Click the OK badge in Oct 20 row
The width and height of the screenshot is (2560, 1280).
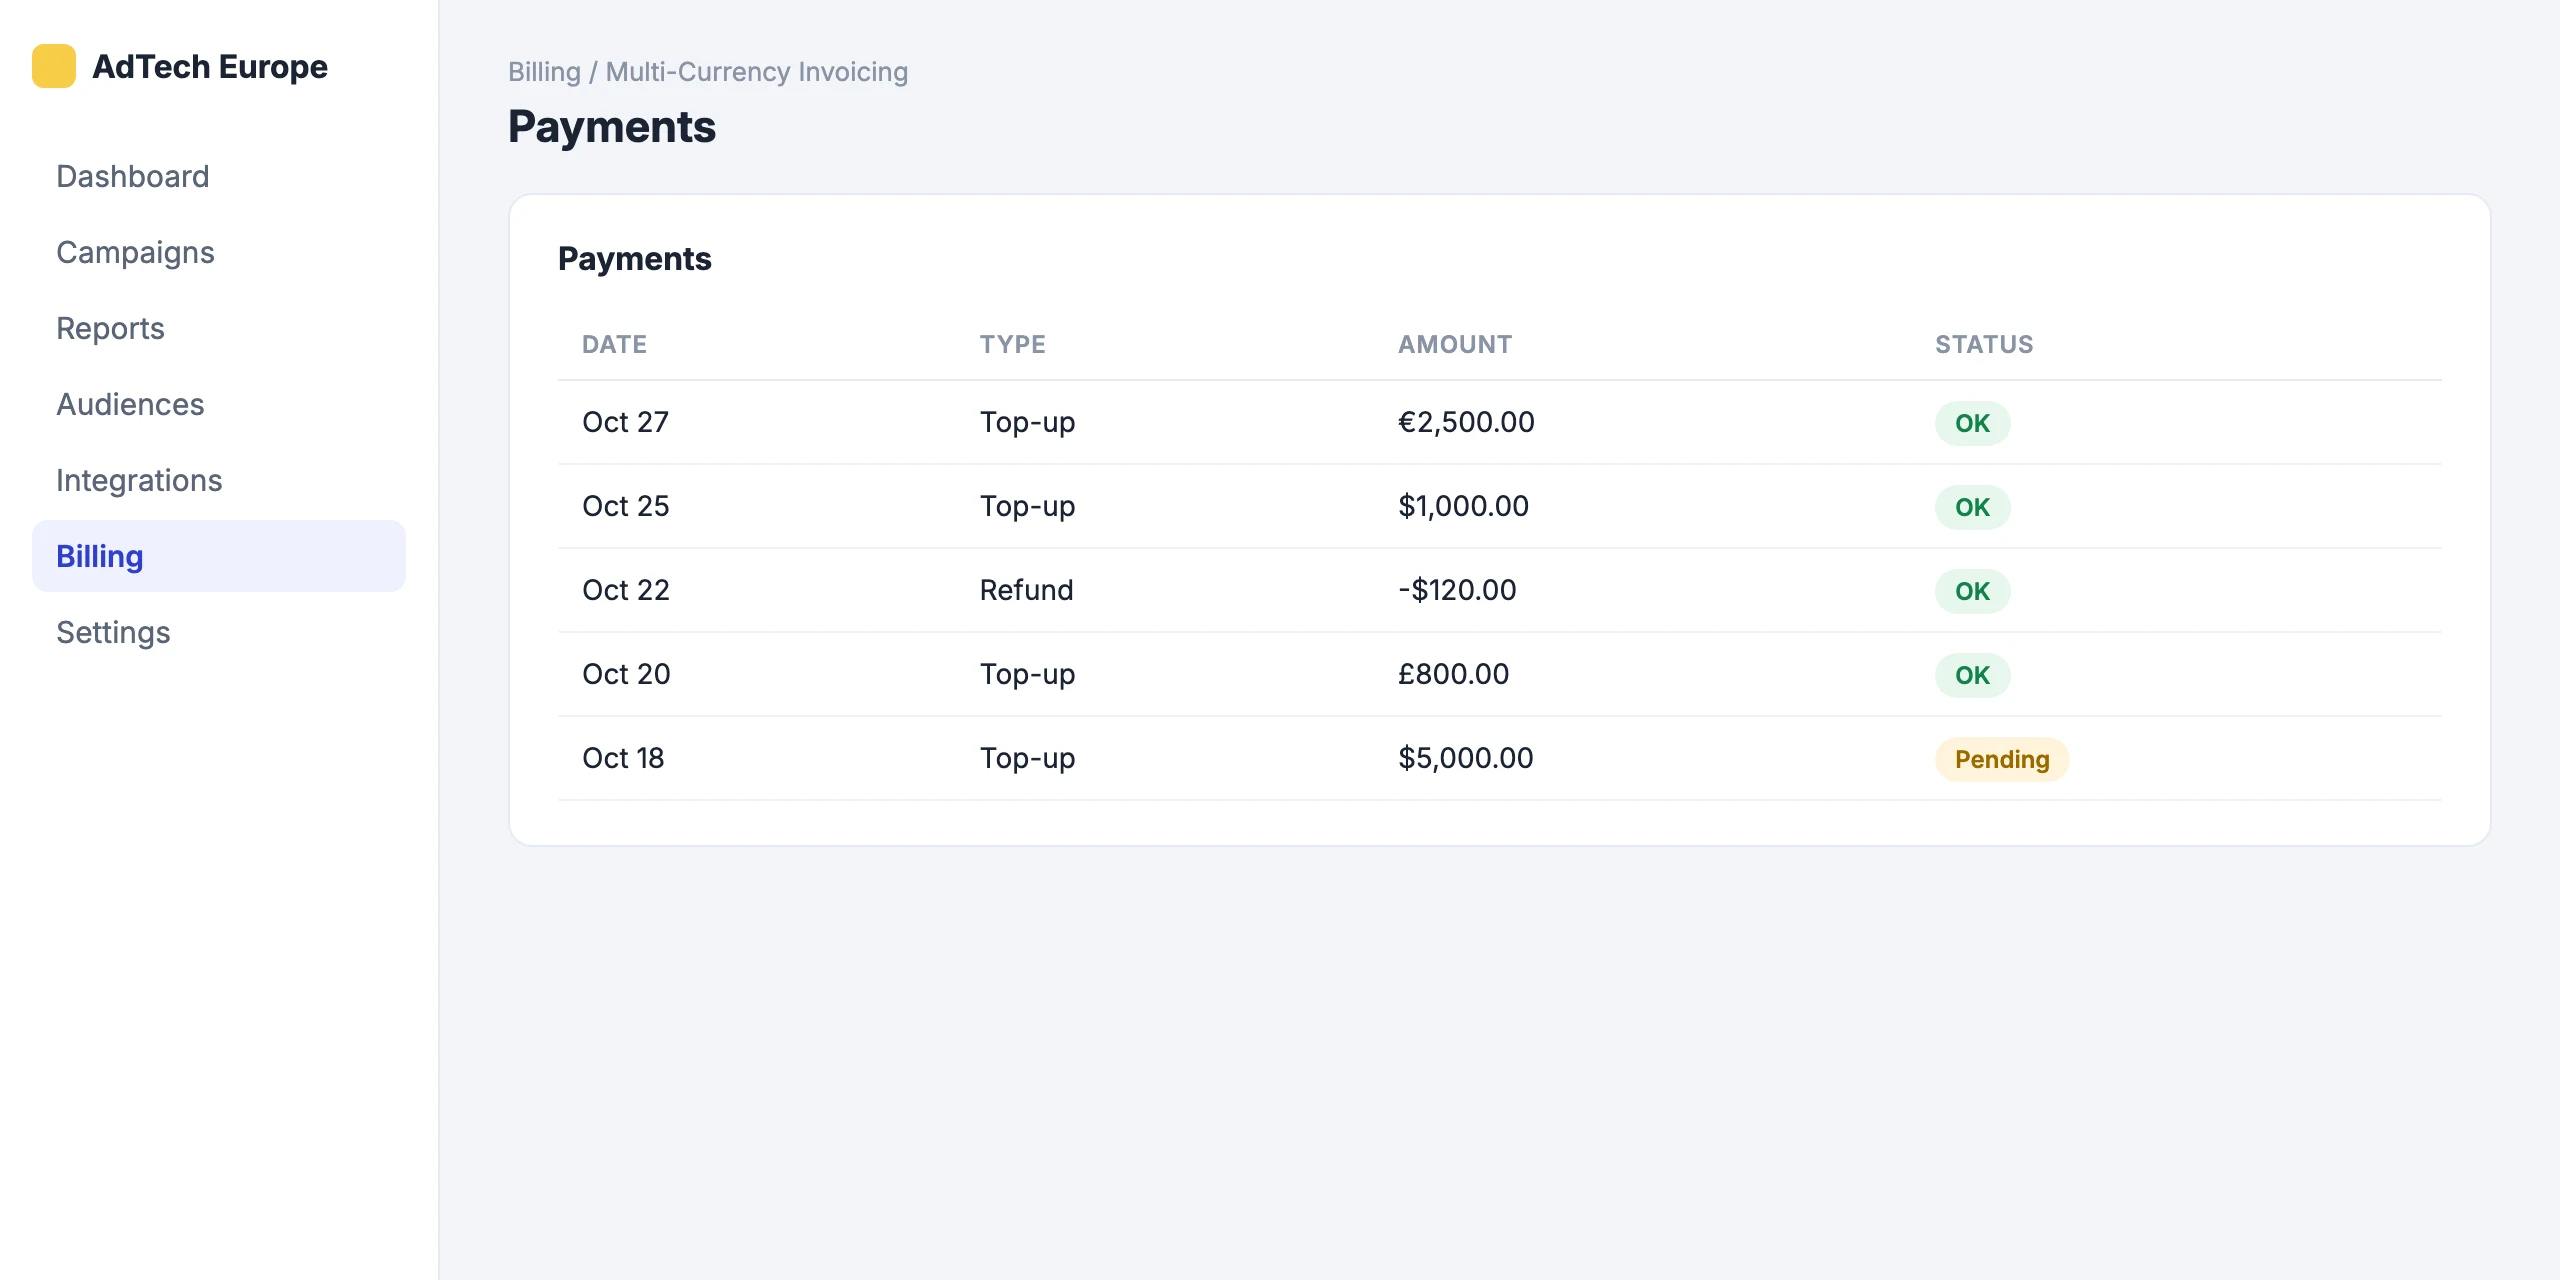[x=1972, y=675]
